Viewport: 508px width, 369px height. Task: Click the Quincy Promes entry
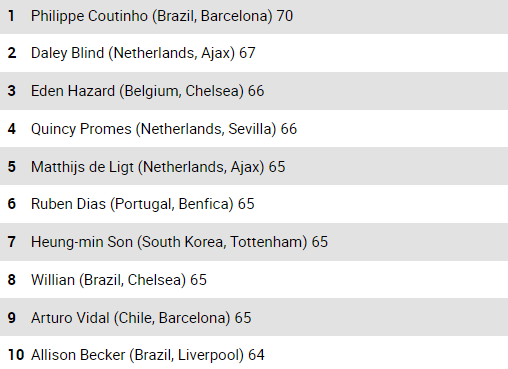pos(254,129)
